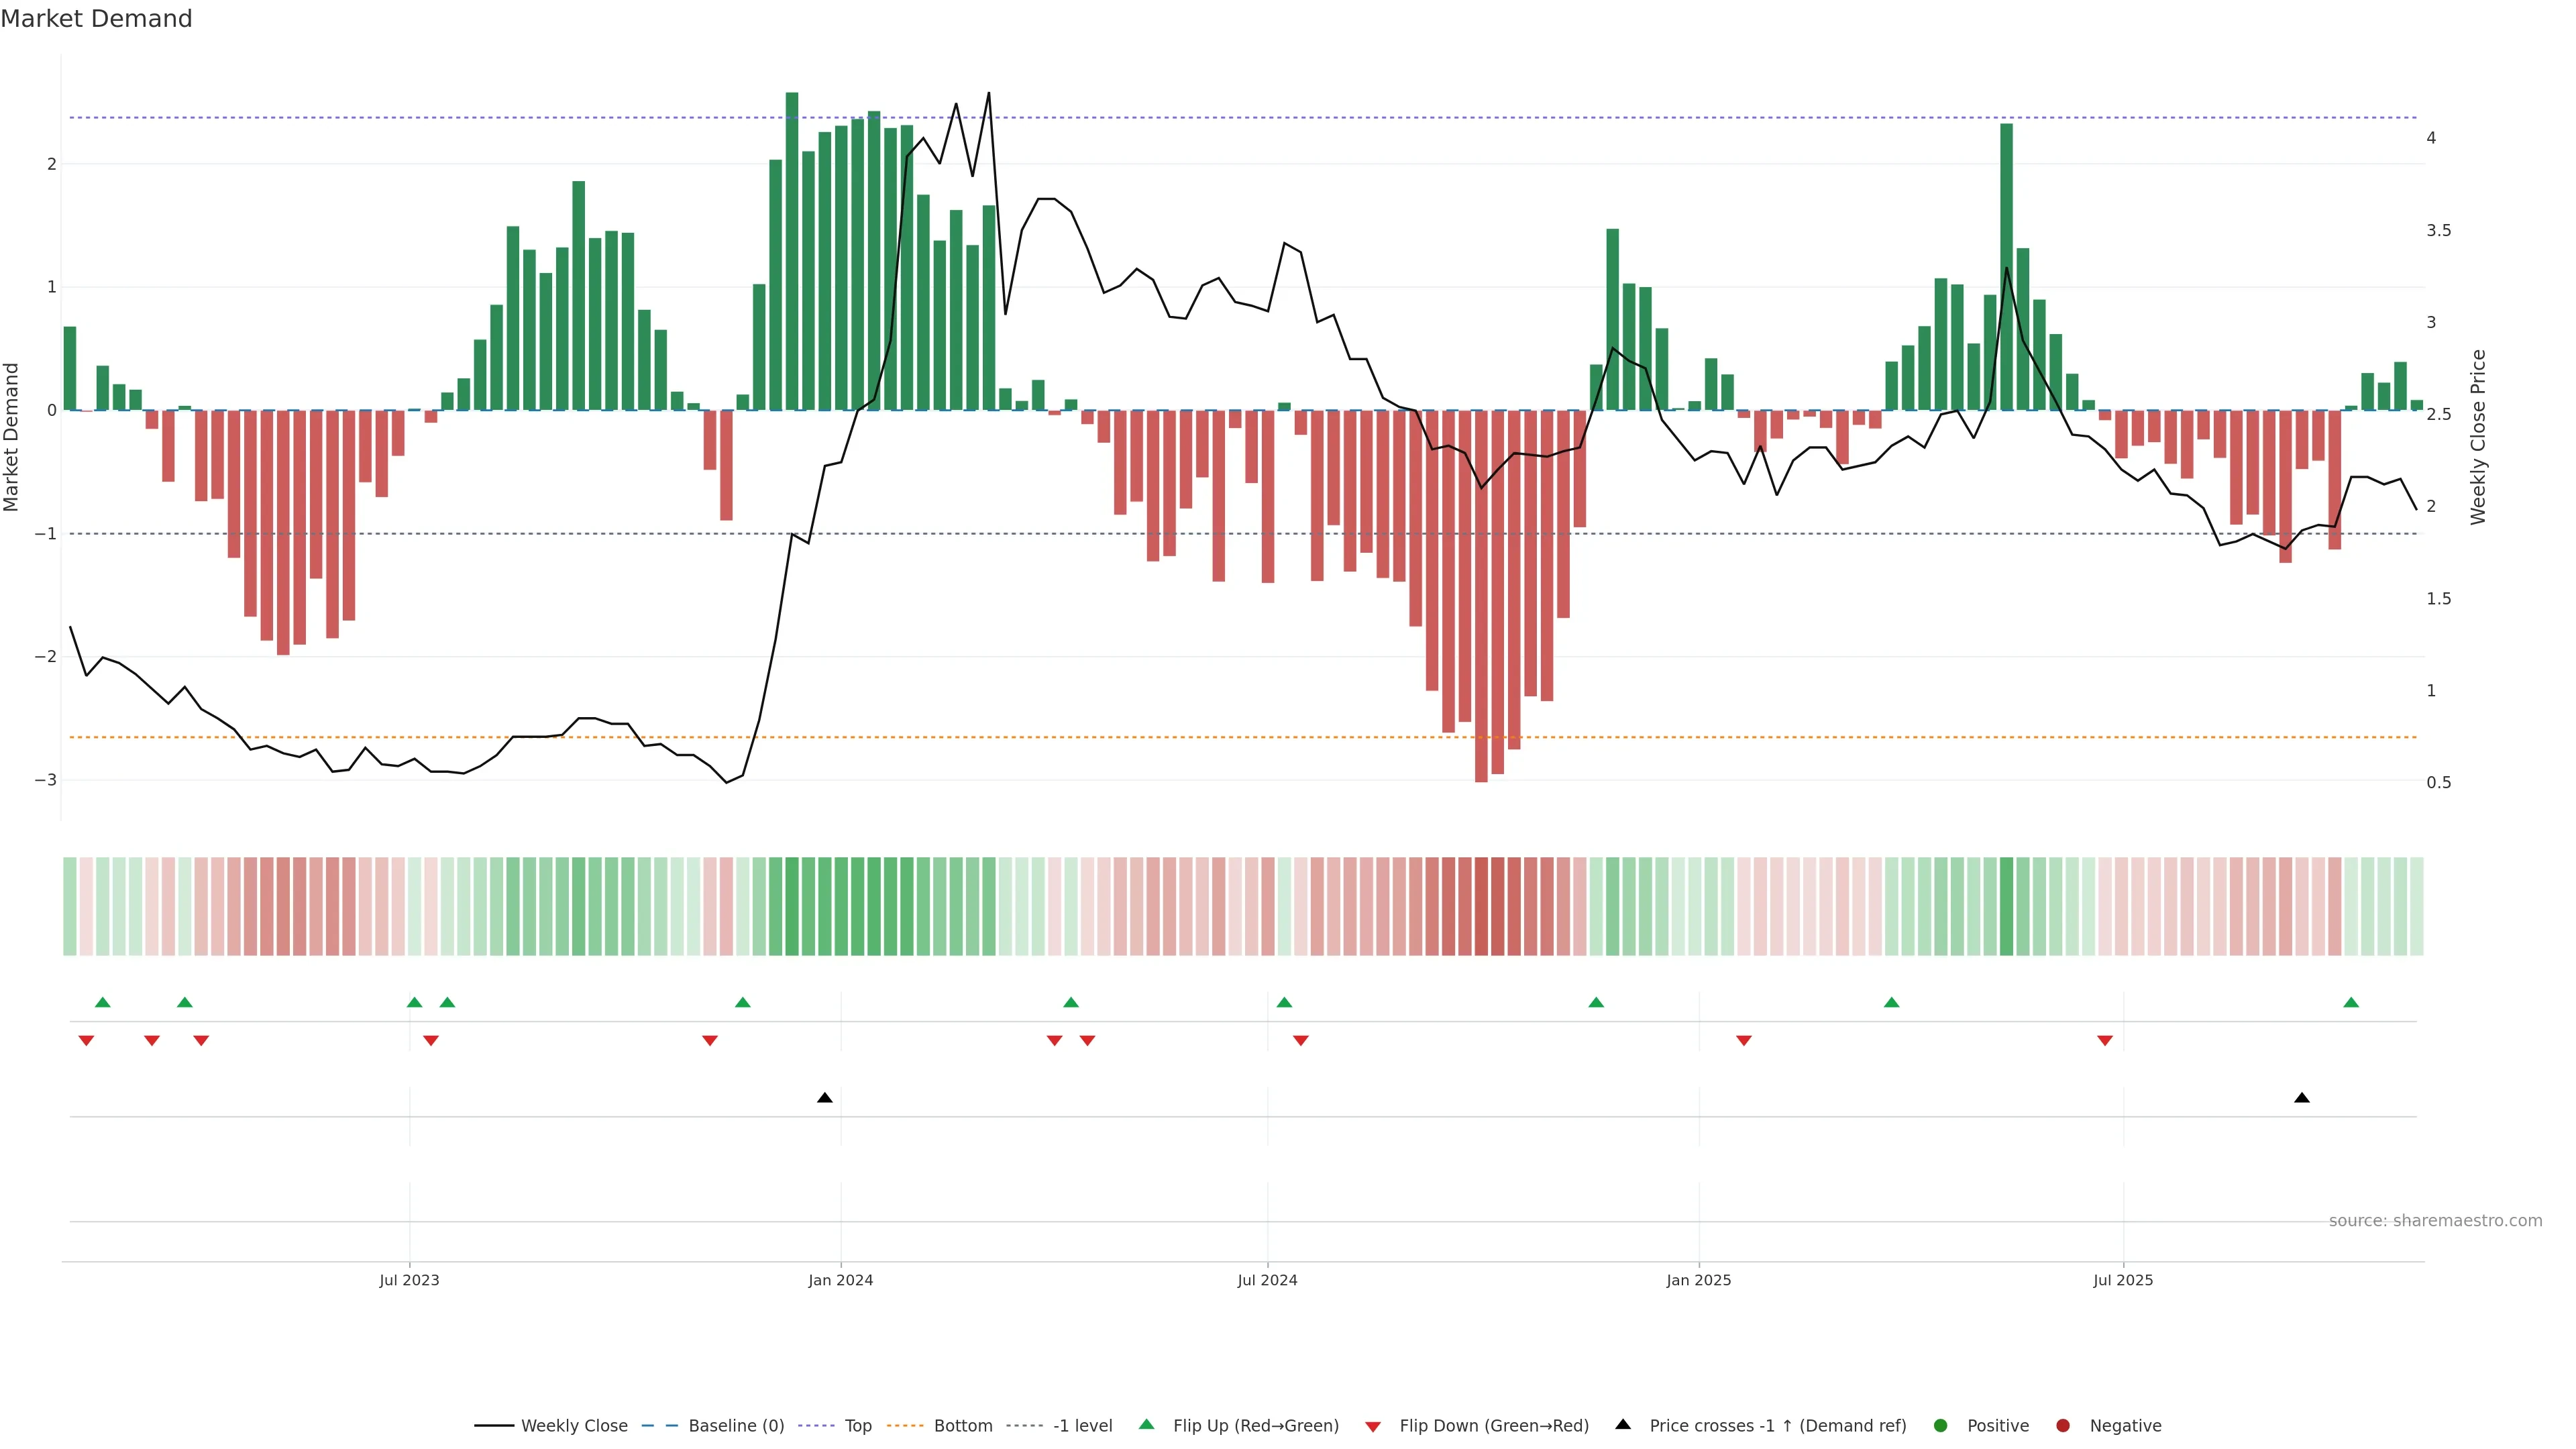
Task: Click the Market Demand chart title
Action: pyautogui.click(x=96, y=19)
